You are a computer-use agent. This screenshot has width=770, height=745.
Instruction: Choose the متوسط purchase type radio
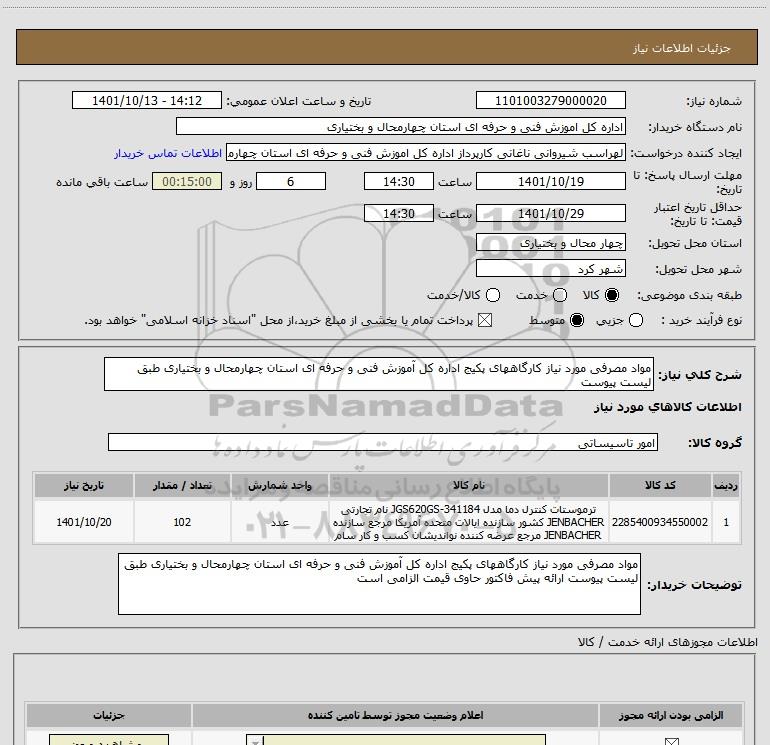coord(577,320)
